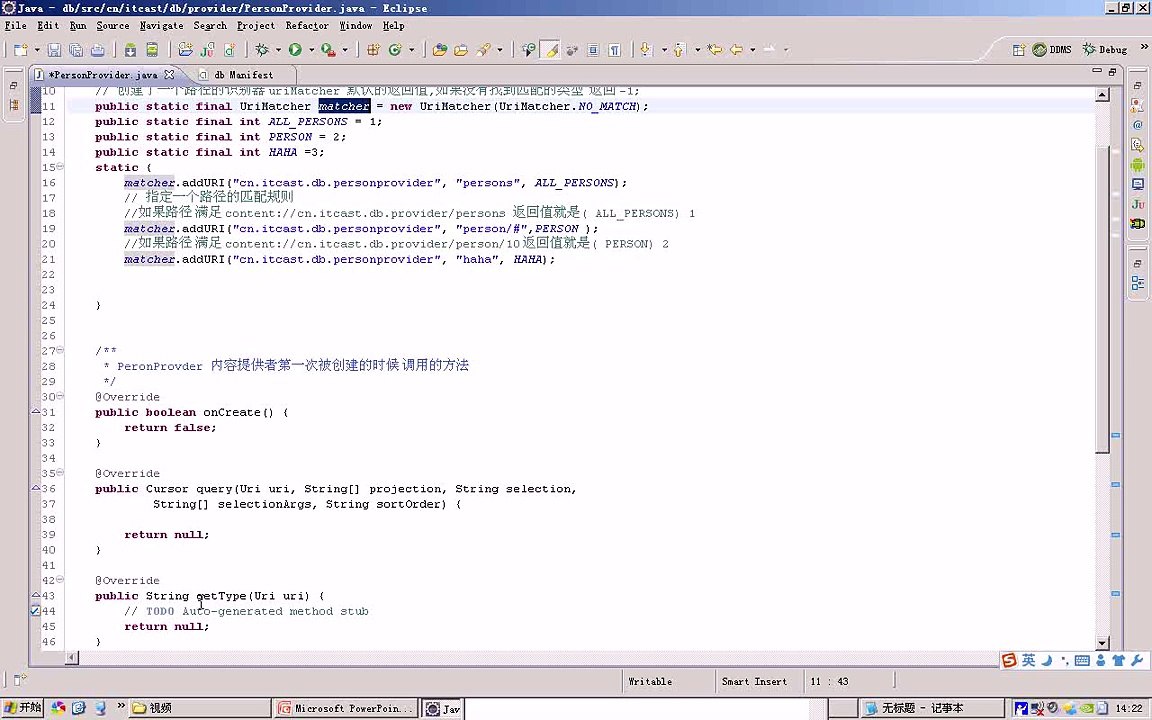
Task: Click the Print icon in toolbar
Action: pos(98,50)
